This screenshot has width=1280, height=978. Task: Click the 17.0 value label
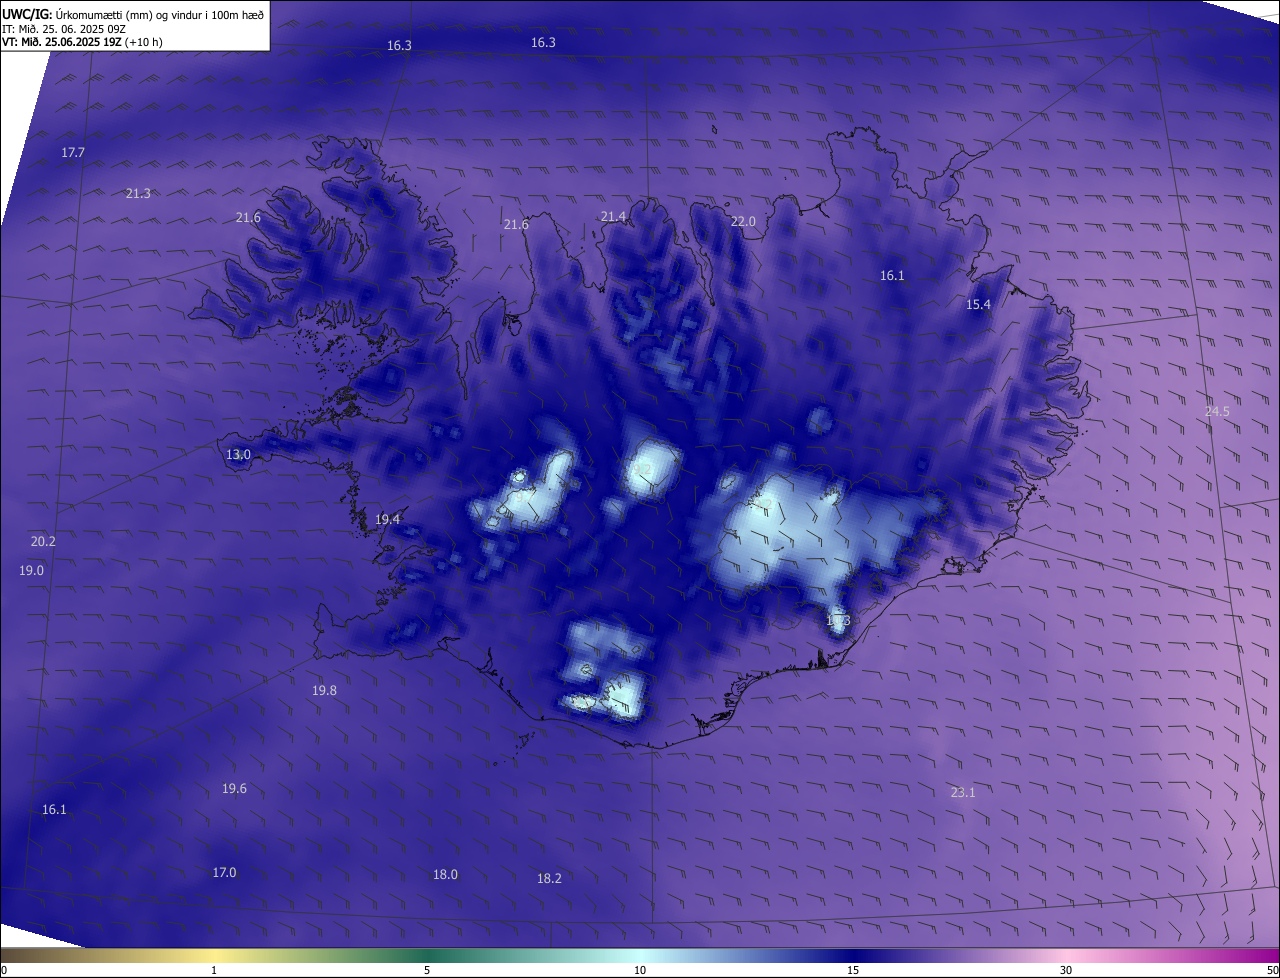224,873
